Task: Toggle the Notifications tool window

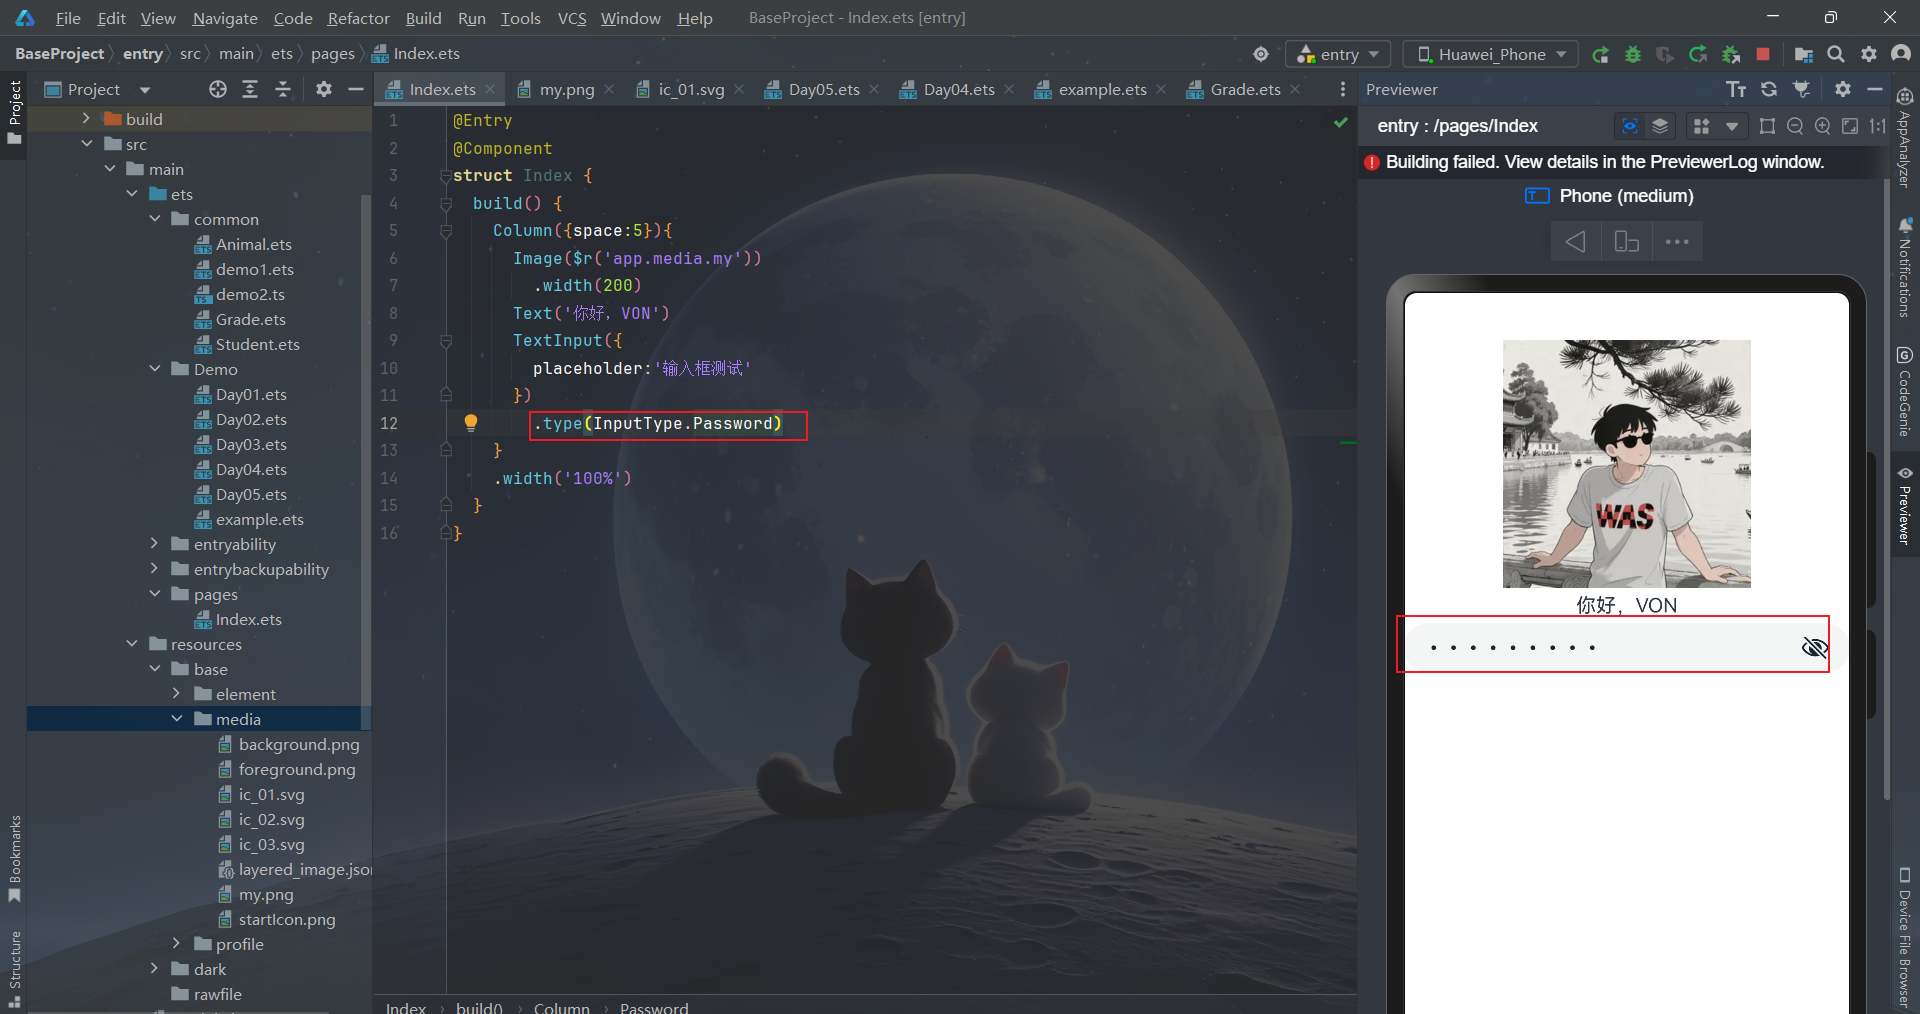Action: (1905, 267)
